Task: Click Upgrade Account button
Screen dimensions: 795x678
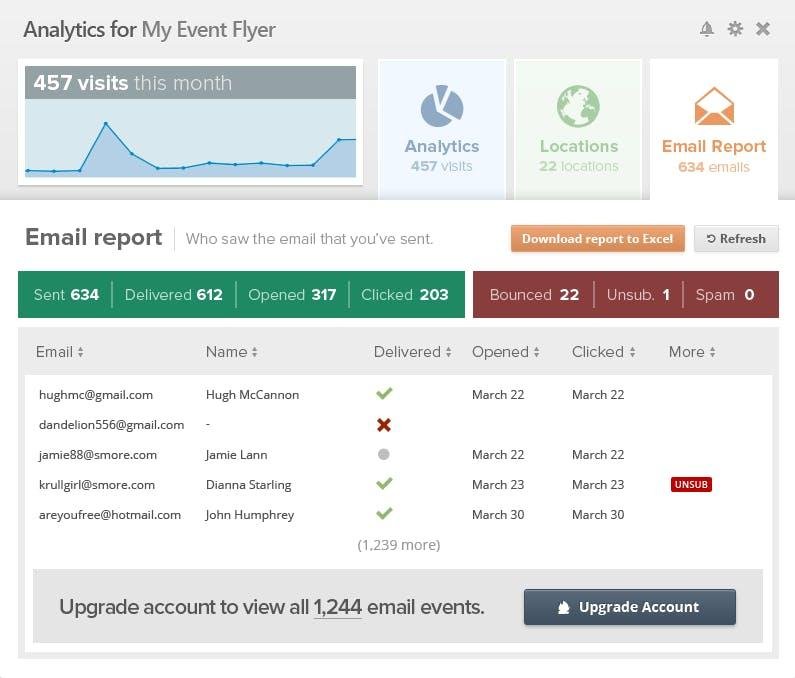Action: [x=630, y=607]
